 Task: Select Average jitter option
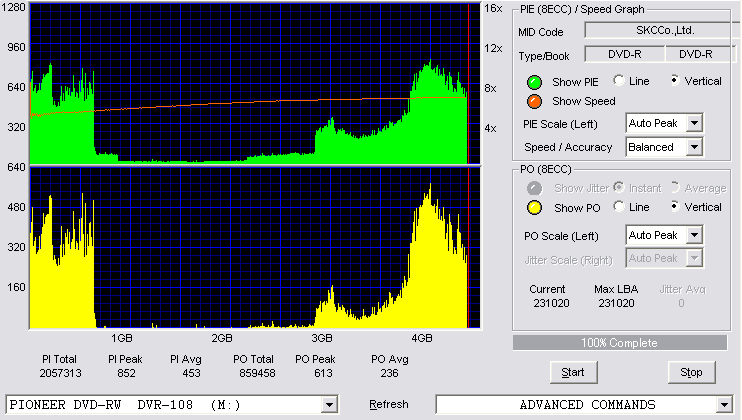[x=675, y=187]
